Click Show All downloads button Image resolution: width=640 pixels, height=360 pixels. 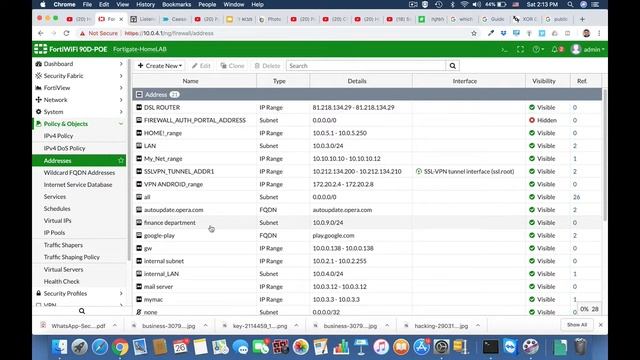(x=577, y=325)
